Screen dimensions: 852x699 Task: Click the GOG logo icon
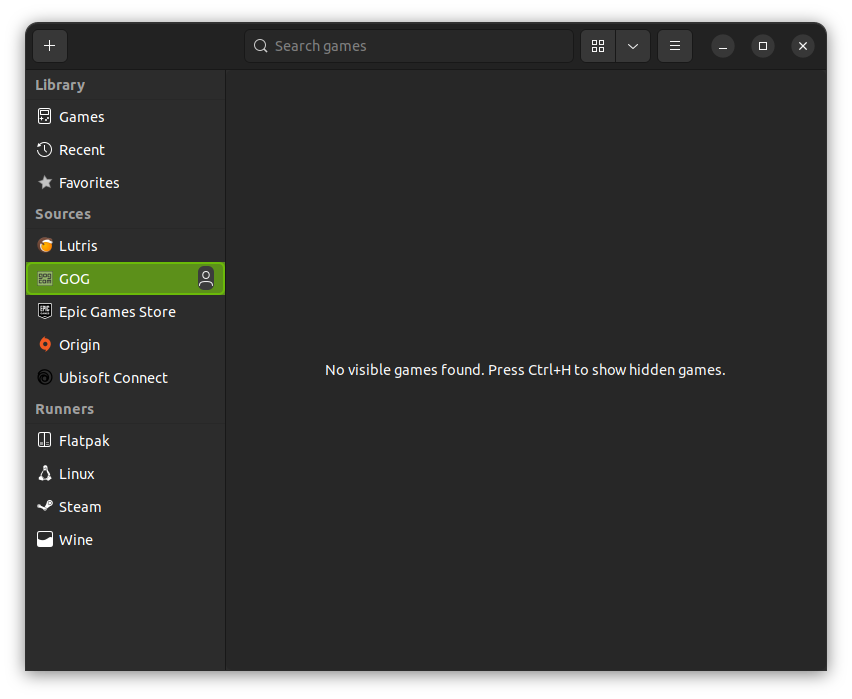pos(45,279)
